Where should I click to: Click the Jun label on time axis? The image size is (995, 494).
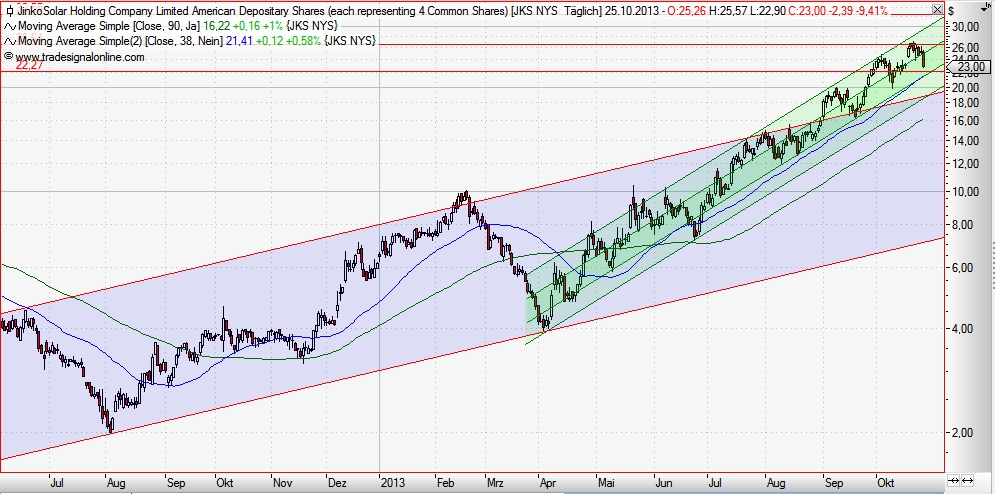[x=662, y=483]
